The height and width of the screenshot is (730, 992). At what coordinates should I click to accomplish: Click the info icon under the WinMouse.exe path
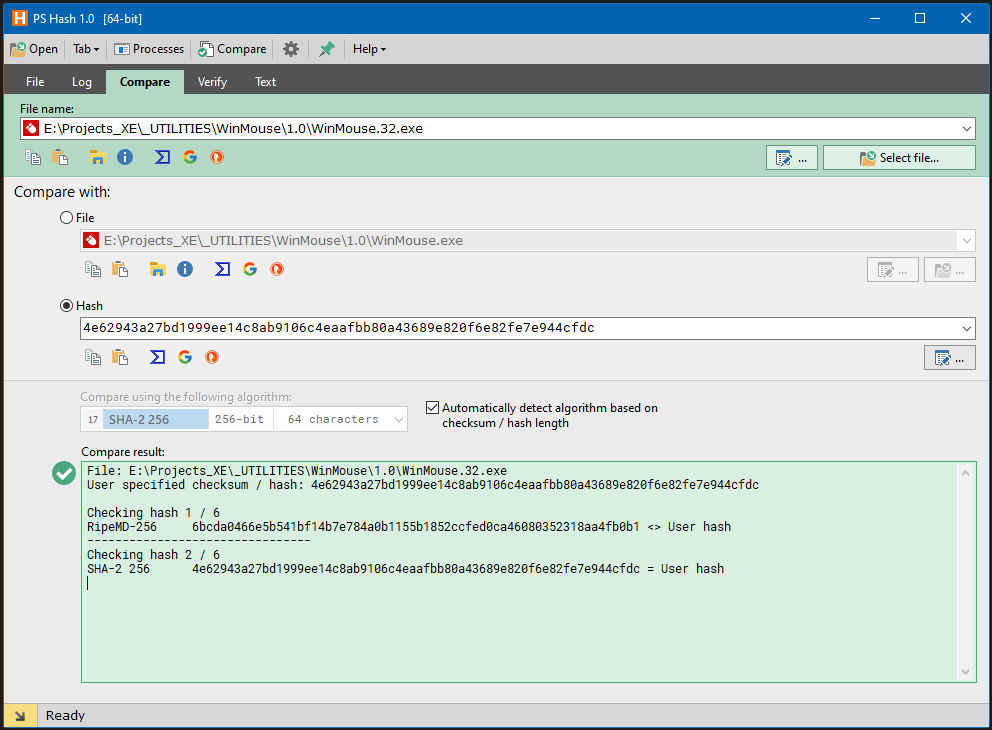[x=185, y=269]
